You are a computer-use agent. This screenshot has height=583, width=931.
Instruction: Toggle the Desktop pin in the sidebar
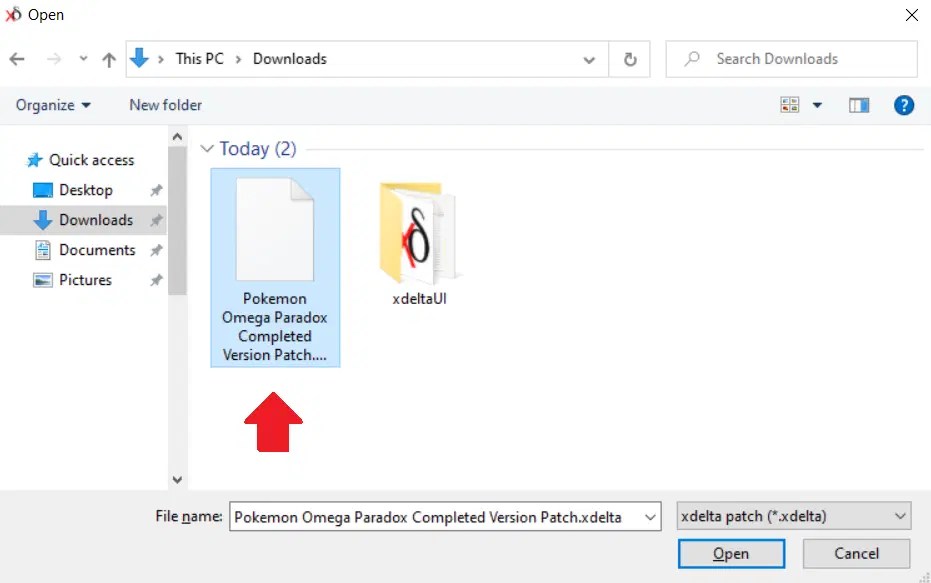(157, 190)
